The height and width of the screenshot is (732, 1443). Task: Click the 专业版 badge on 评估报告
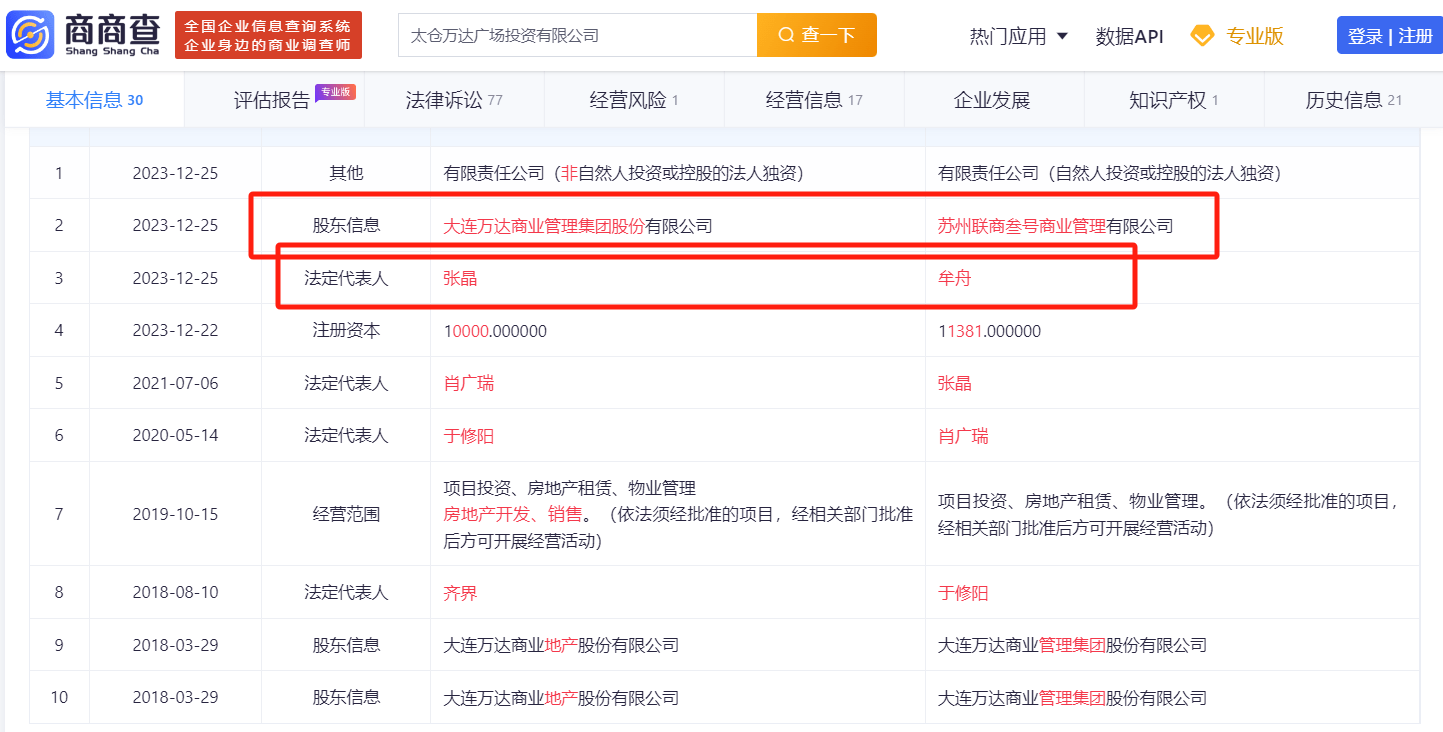point(335,92)
